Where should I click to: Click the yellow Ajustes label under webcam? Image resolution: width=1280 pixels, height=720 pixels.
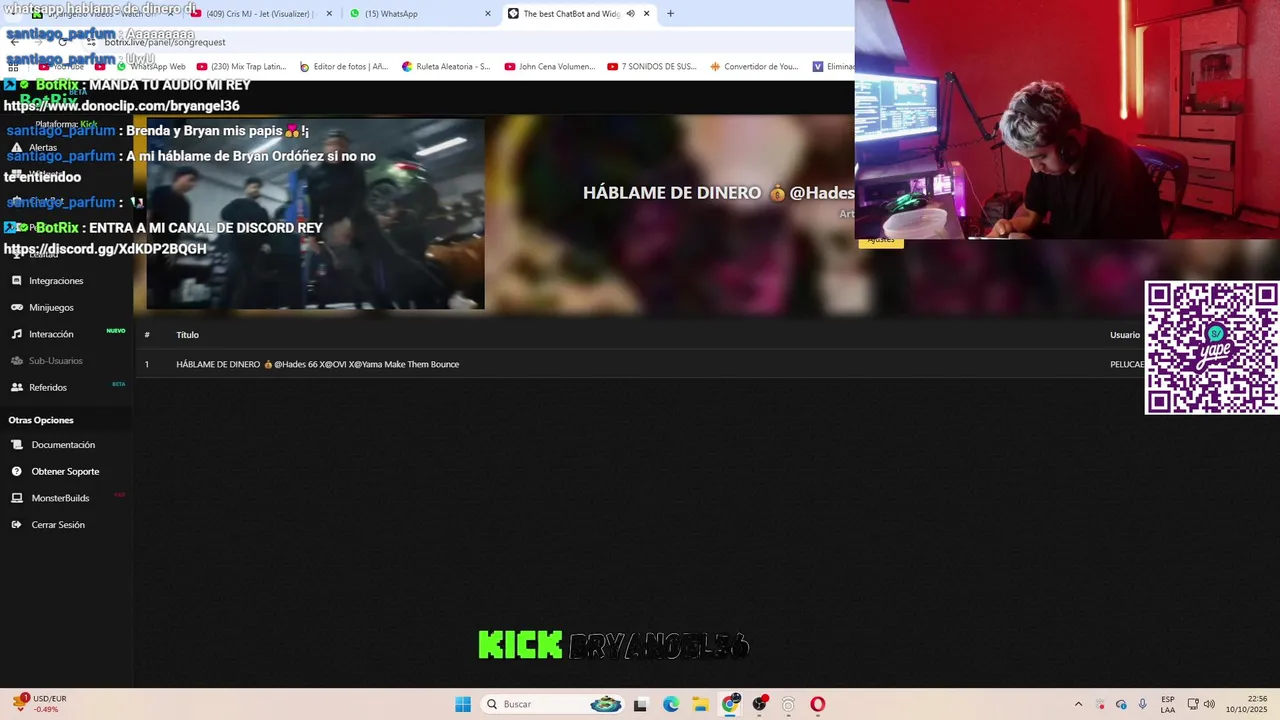(881, 241)
